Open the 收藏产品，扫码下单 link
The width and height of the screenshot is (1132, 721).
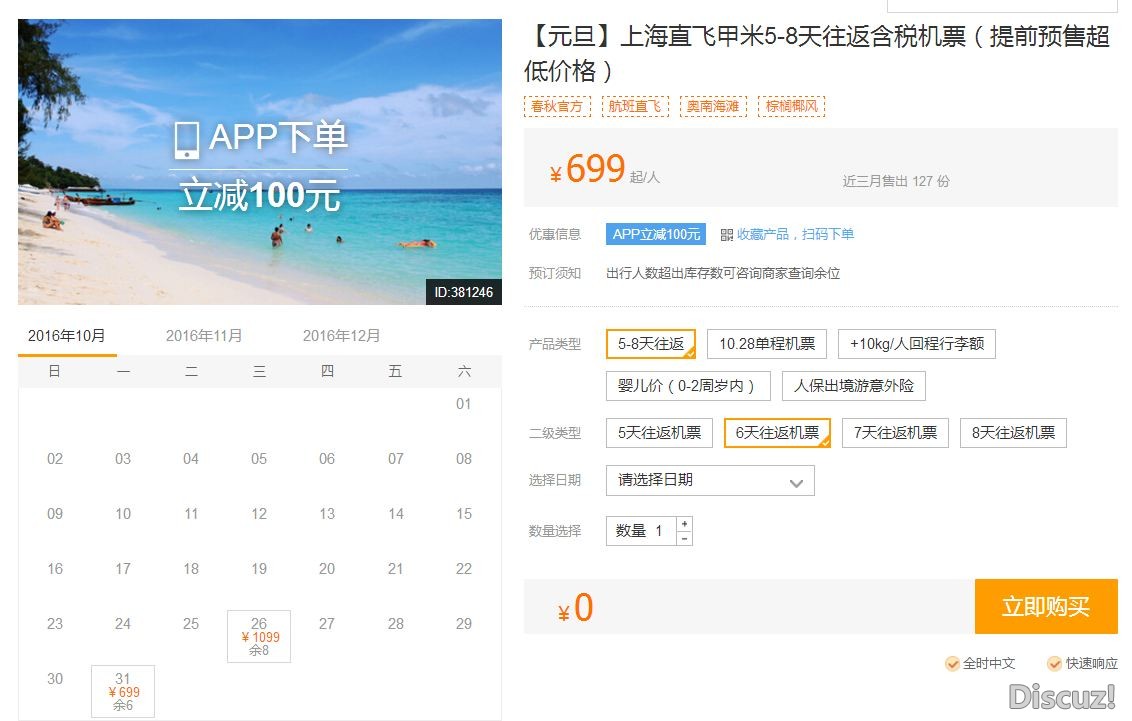click(795, 235)
